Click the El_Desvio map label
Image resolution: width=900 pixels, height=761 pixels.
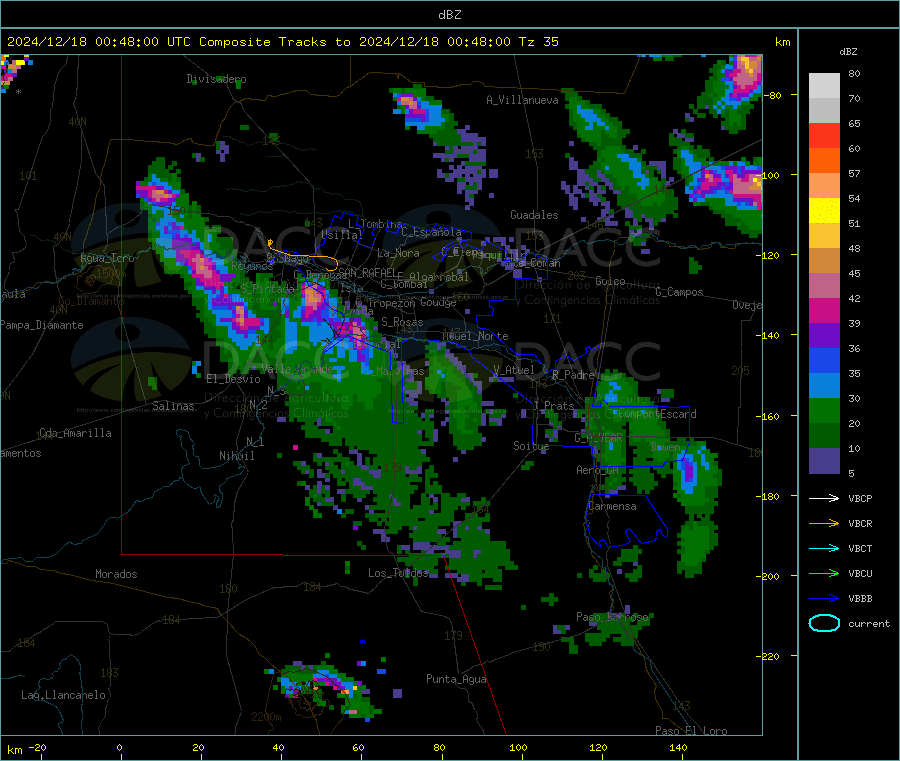pos(233,379)
